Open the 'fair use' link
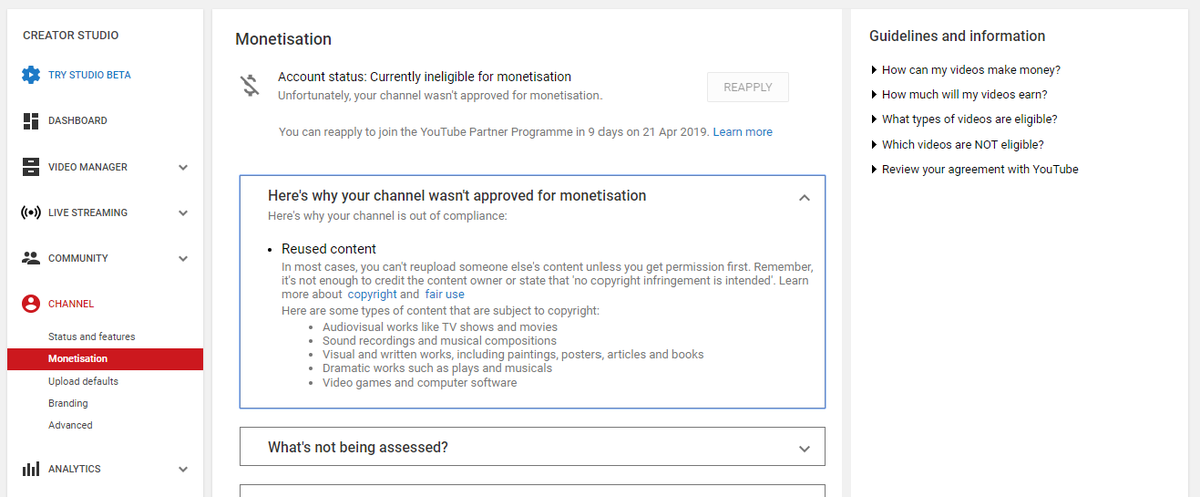Image resolution: width=1200 pixels, height=497 pixels. [x=445, y=295]
